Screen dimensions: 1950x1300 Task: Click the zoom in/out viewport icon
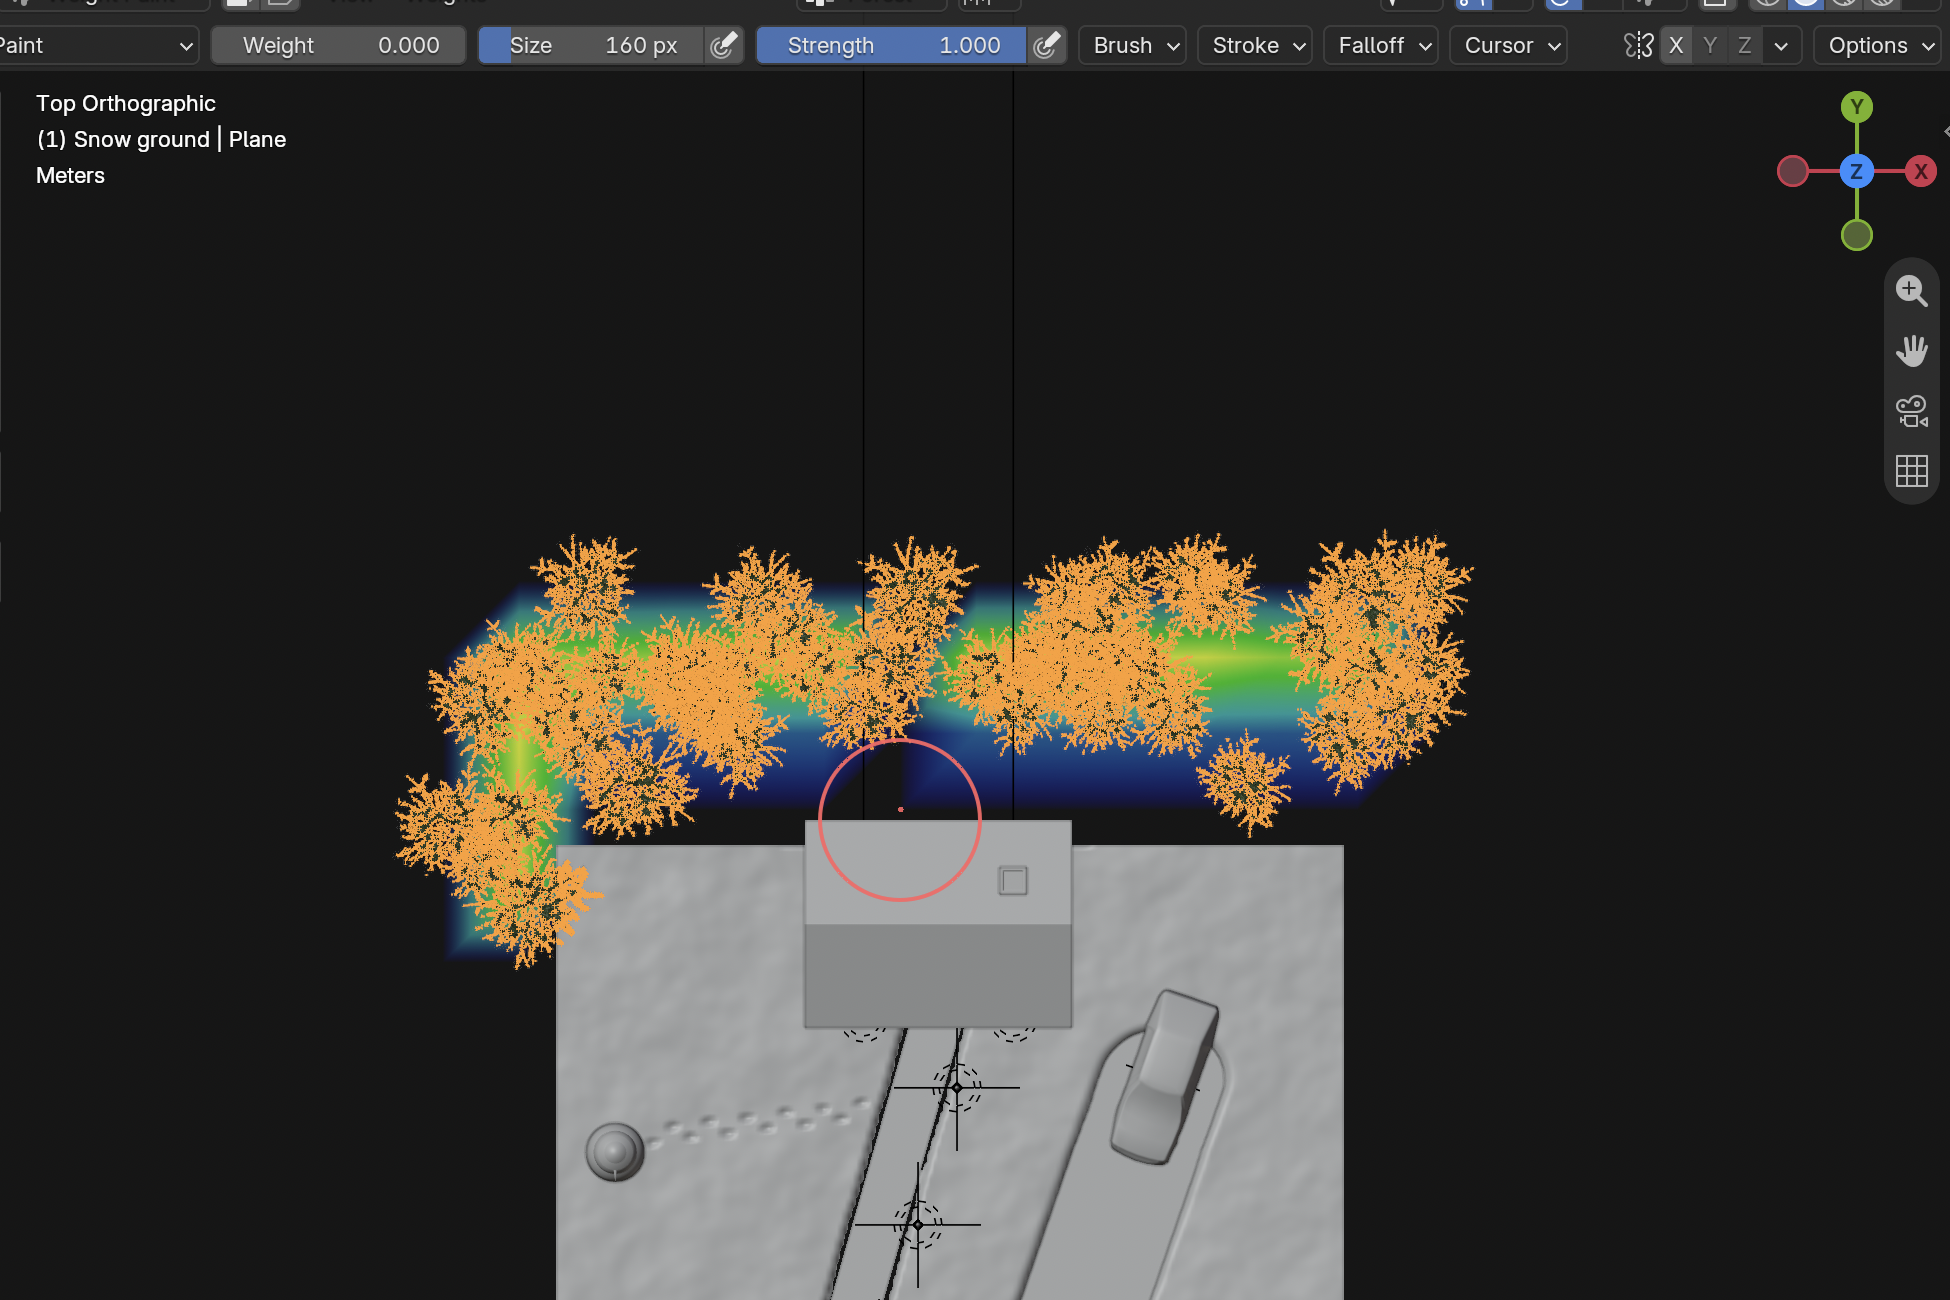click(1911, 291)
